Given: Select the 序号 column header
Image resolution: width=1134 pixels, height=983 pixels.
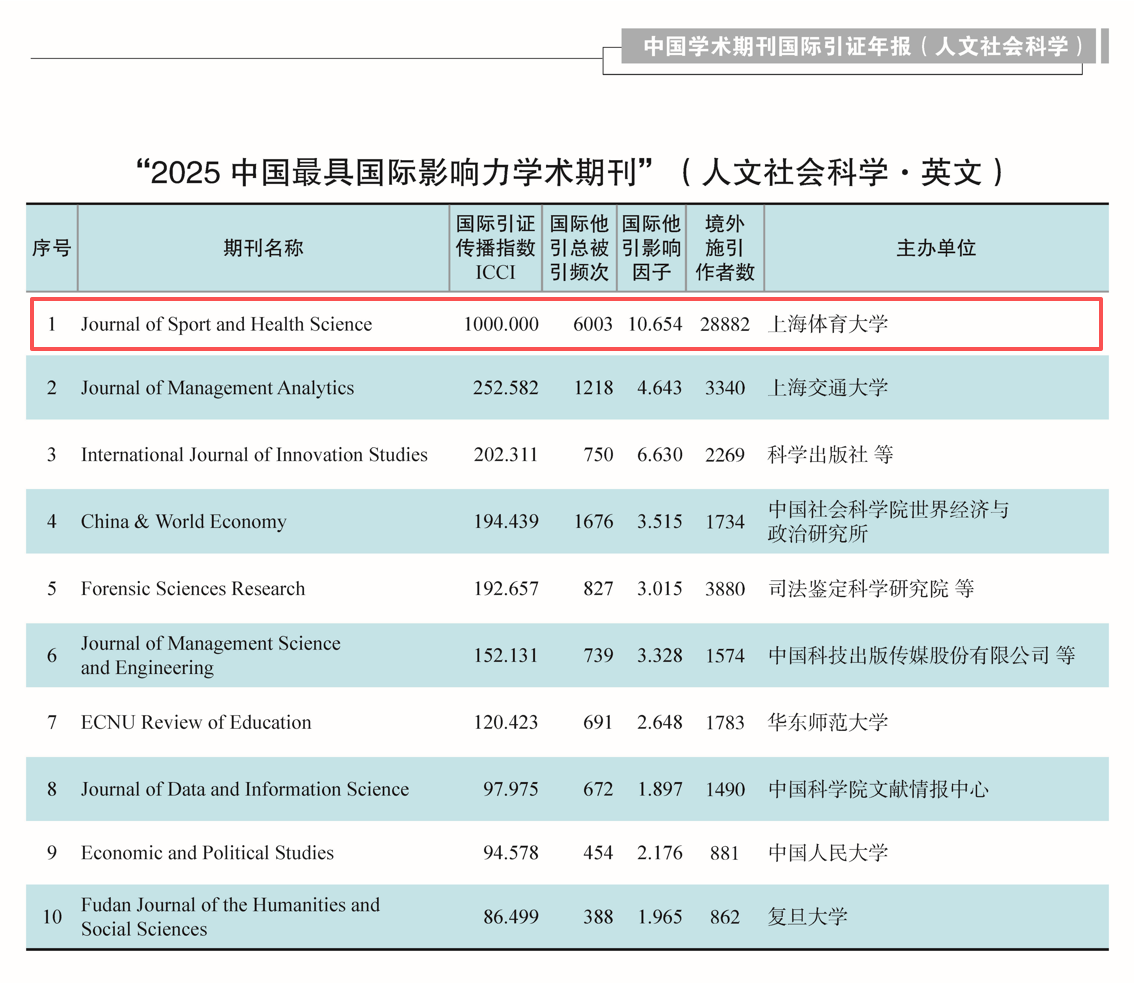Looking at the screenshot, I should click(51, 248).
